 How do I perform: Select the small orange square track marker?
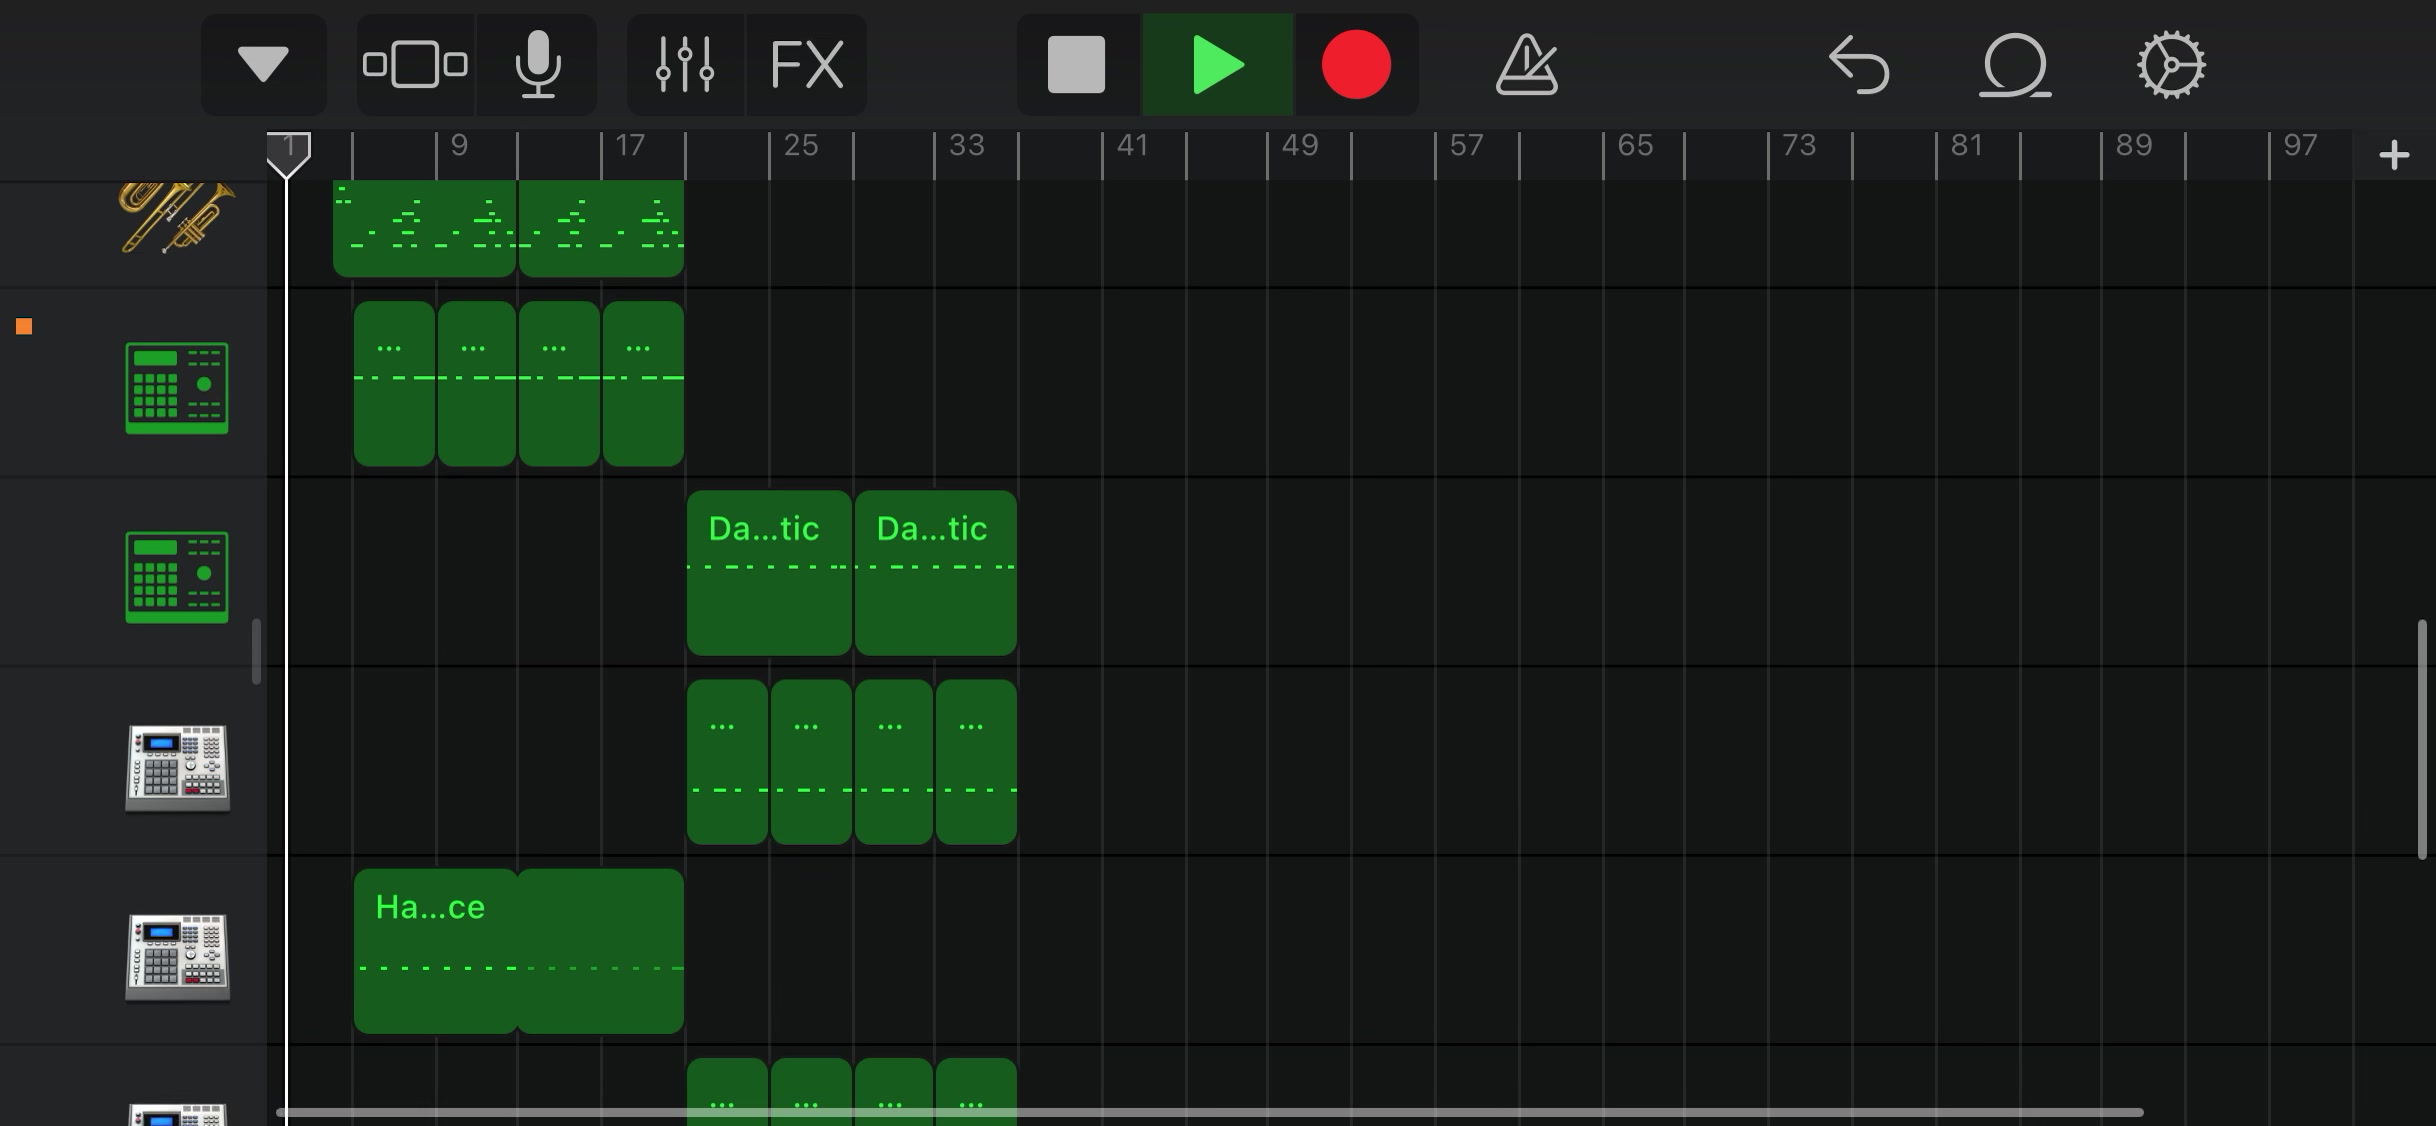click(x=24, y=326)
